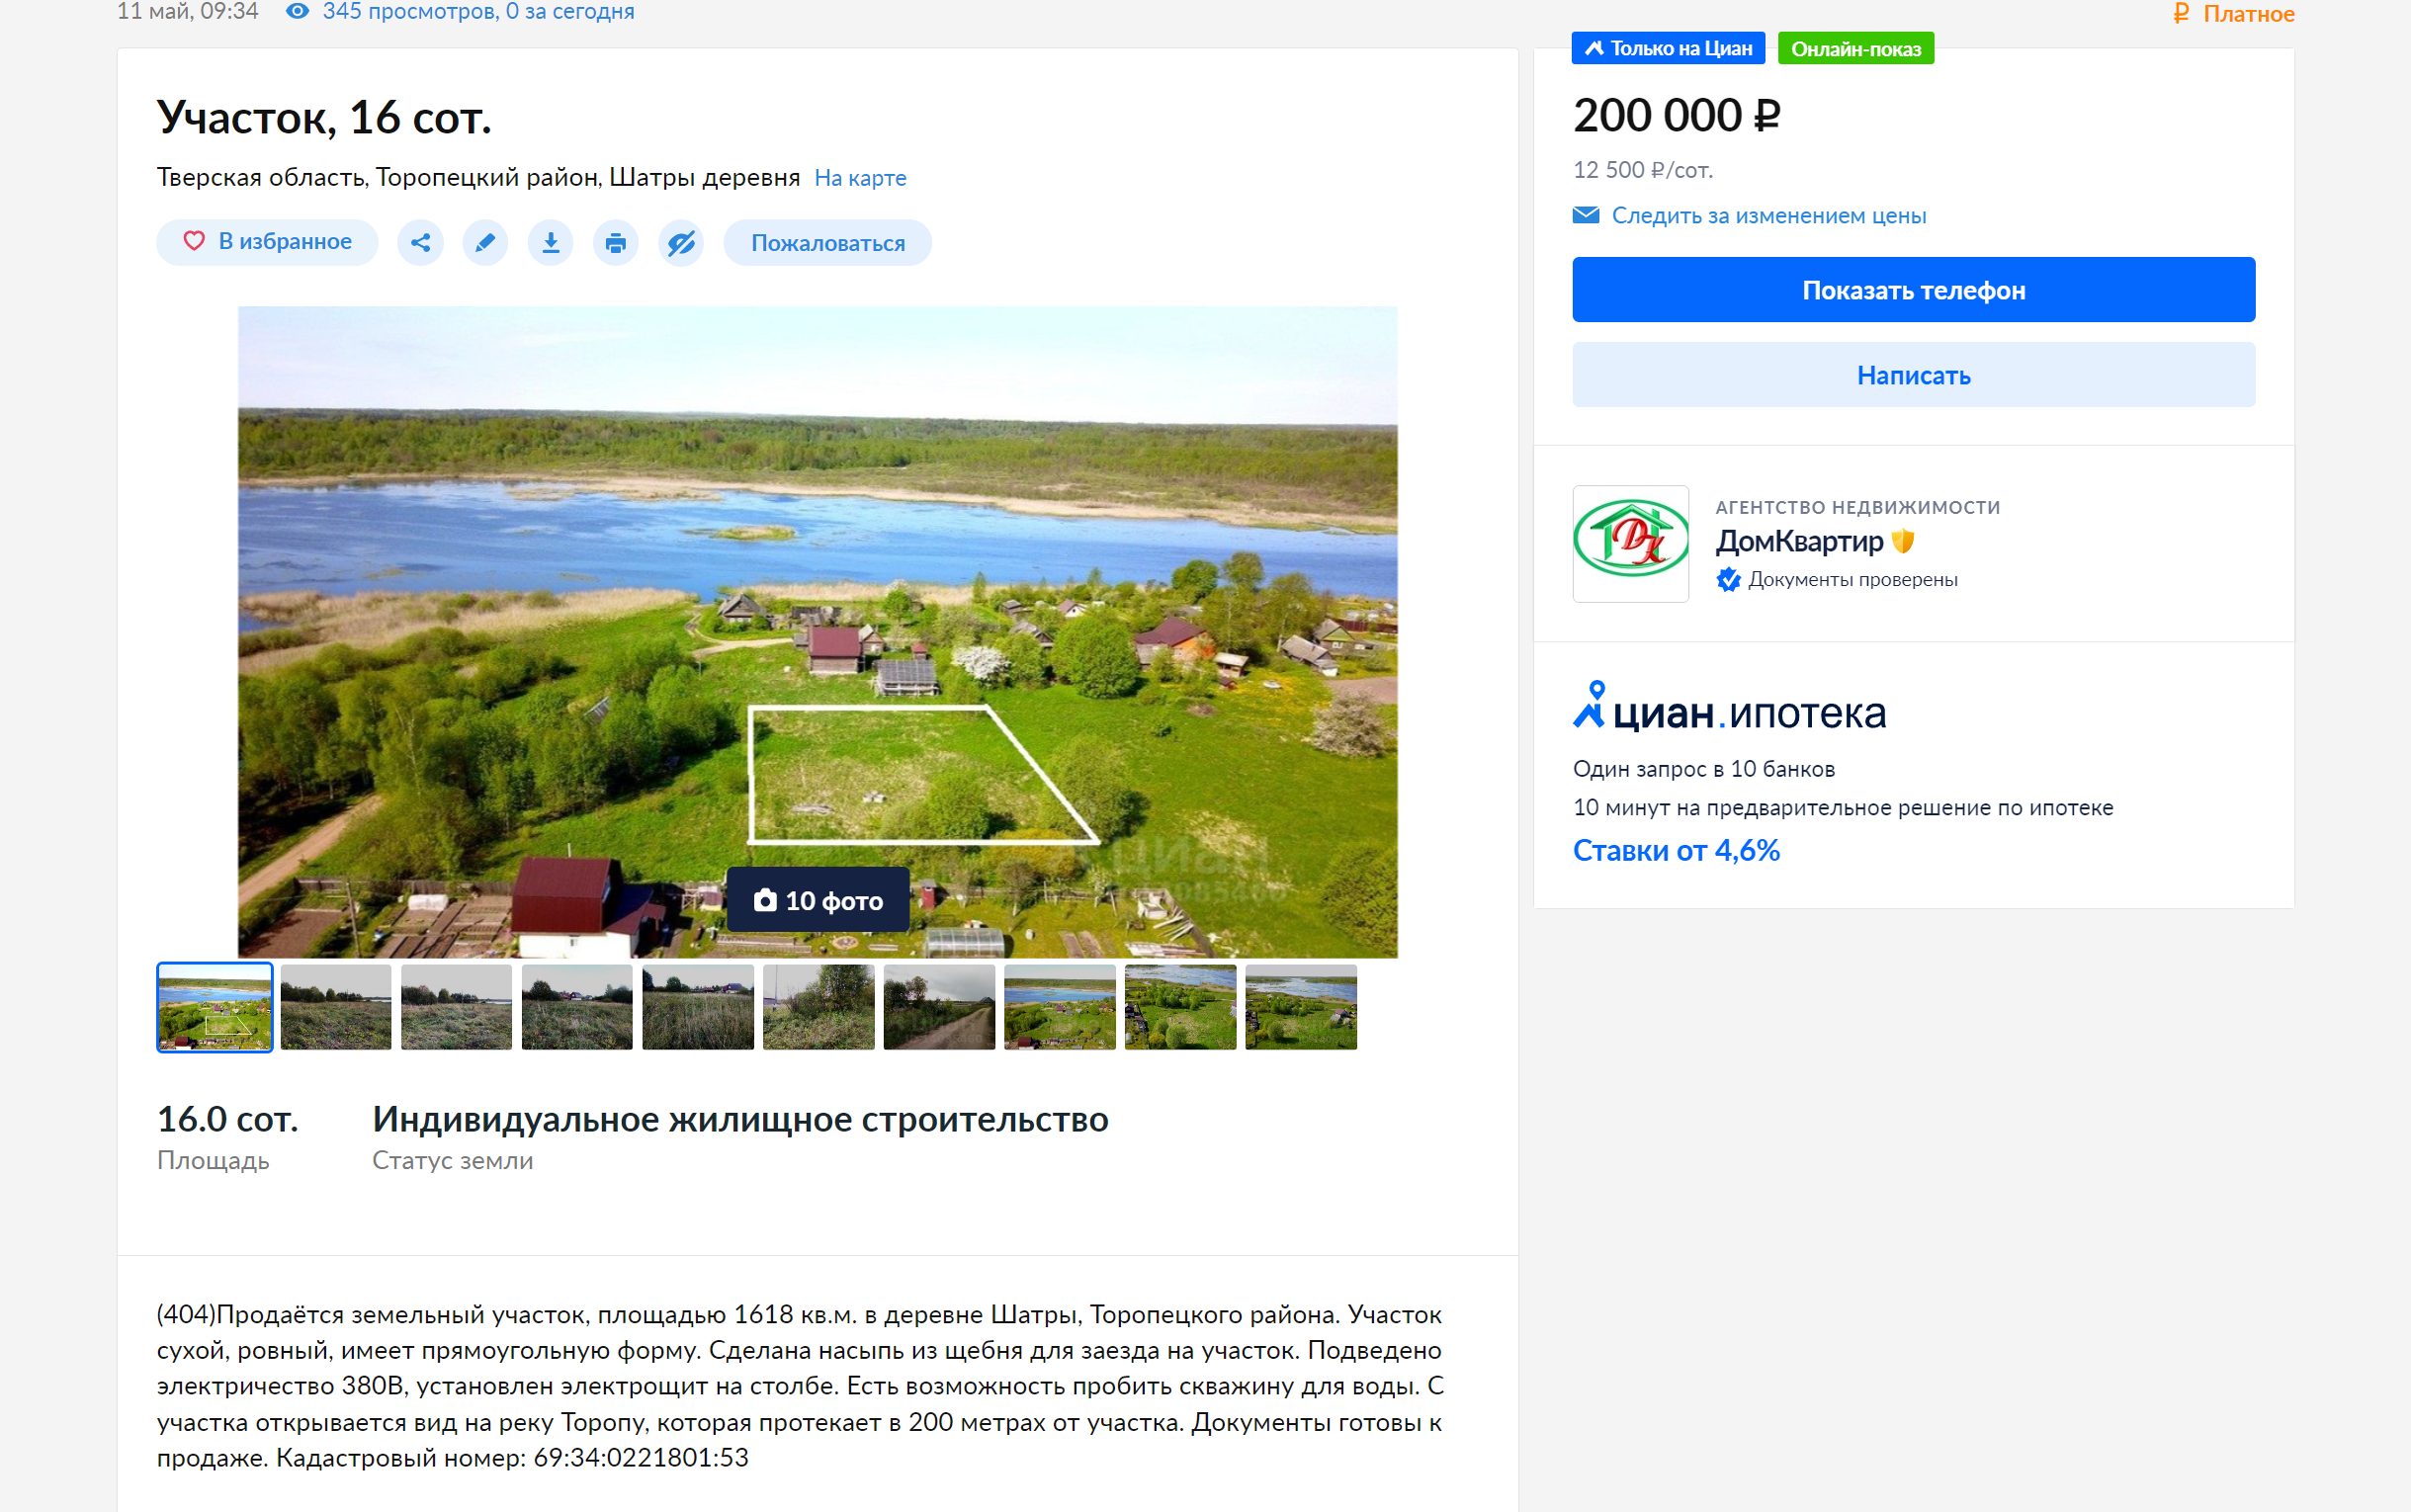The image size is (2411, 1512).
Task: Follow Ставки от 4,6% link
Action: click(x=1676, y=850)
